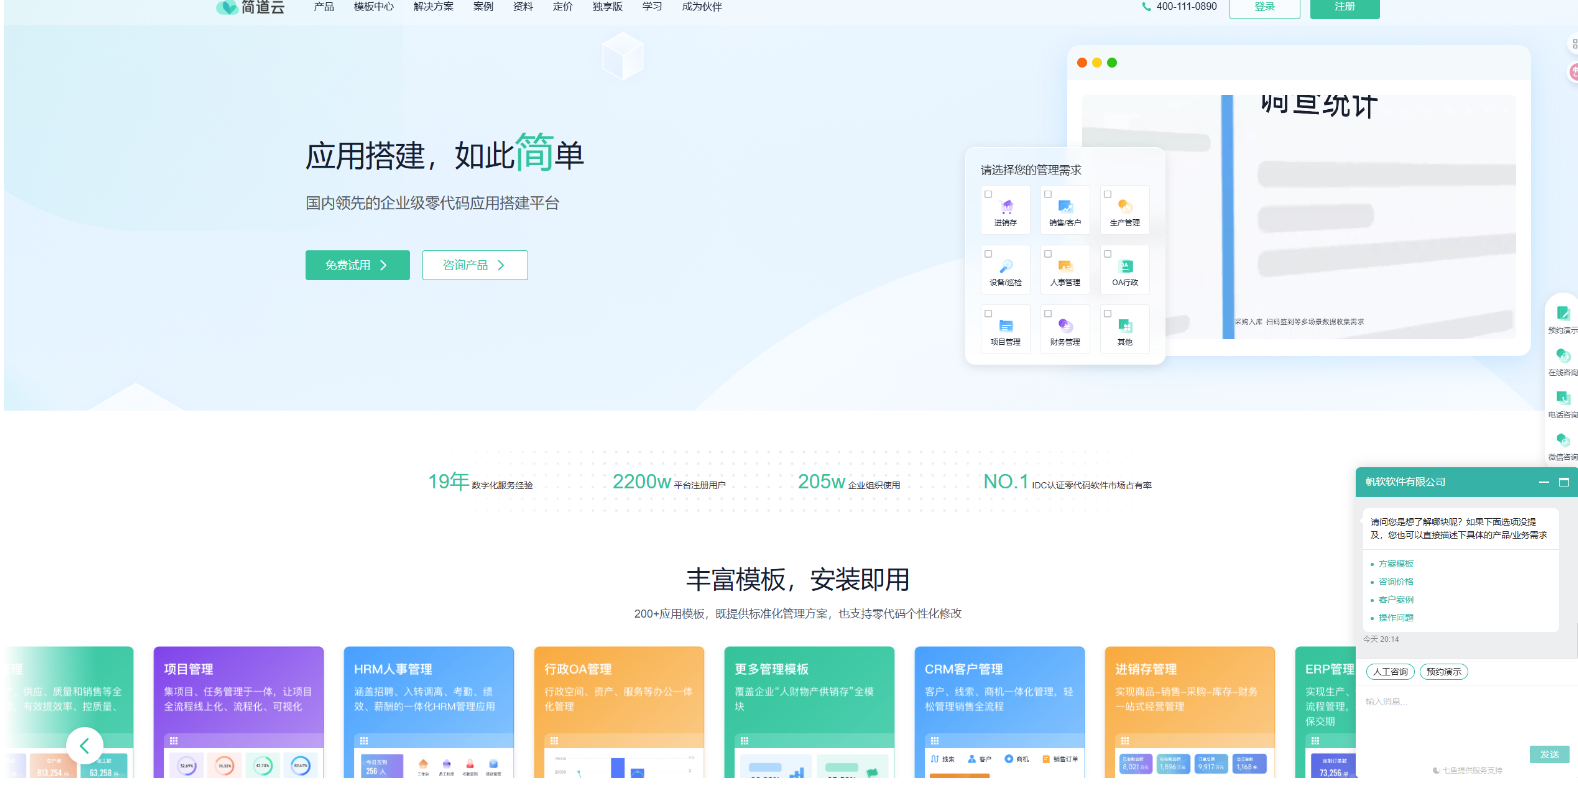Click the 其他 green grid icon
This screenshot has height=806, width=1578.
coord(1125,326)
